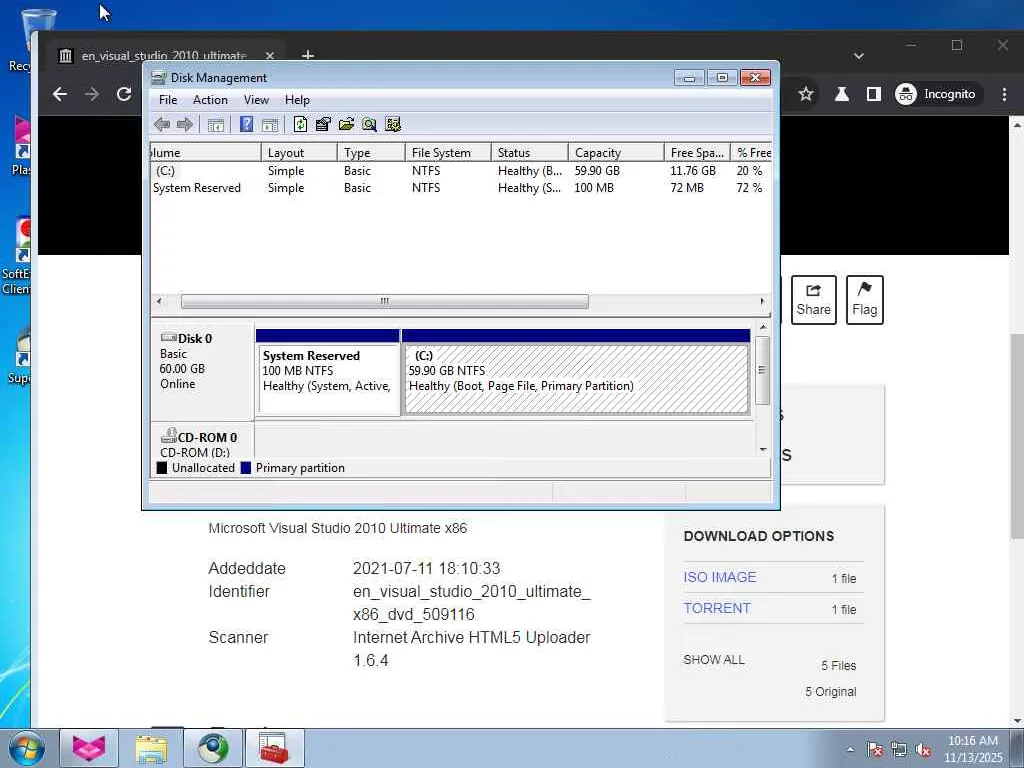Click down arrow of graphical view vertical scrollbar
This screenshot has height=768, width=1024.
(763, 449)
